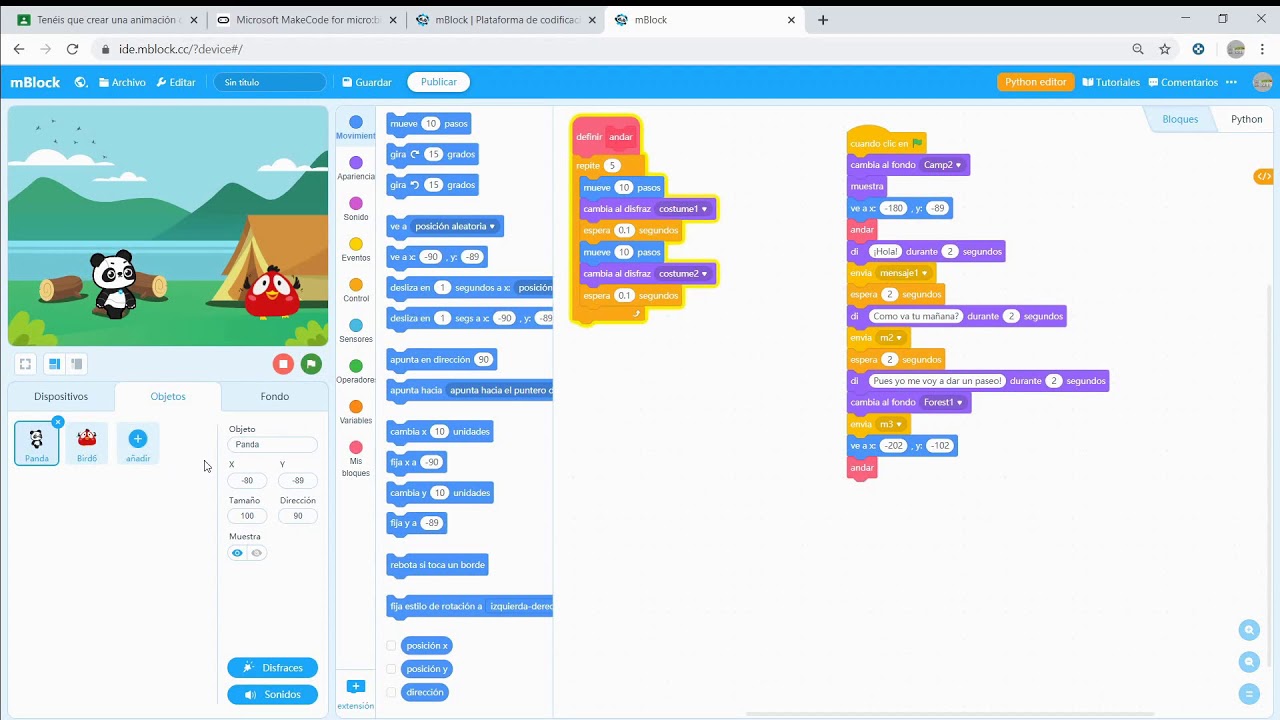
Task: Click the Disfraces button
Action: coord(272,668)
